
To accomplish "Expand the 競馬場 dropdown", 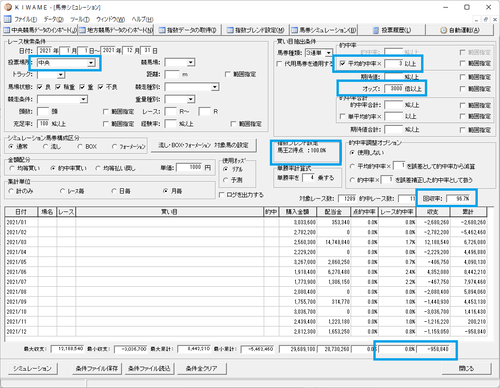I will coord(190,62).
